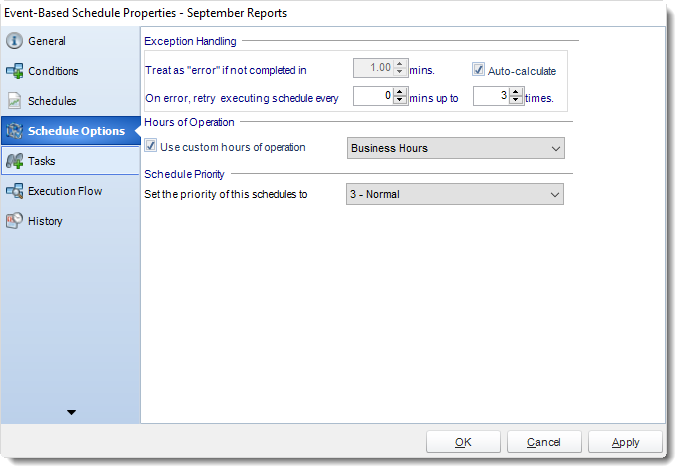Decrease the retry interval minutes
The image size is (682, 473).
(x=400, y=100)
